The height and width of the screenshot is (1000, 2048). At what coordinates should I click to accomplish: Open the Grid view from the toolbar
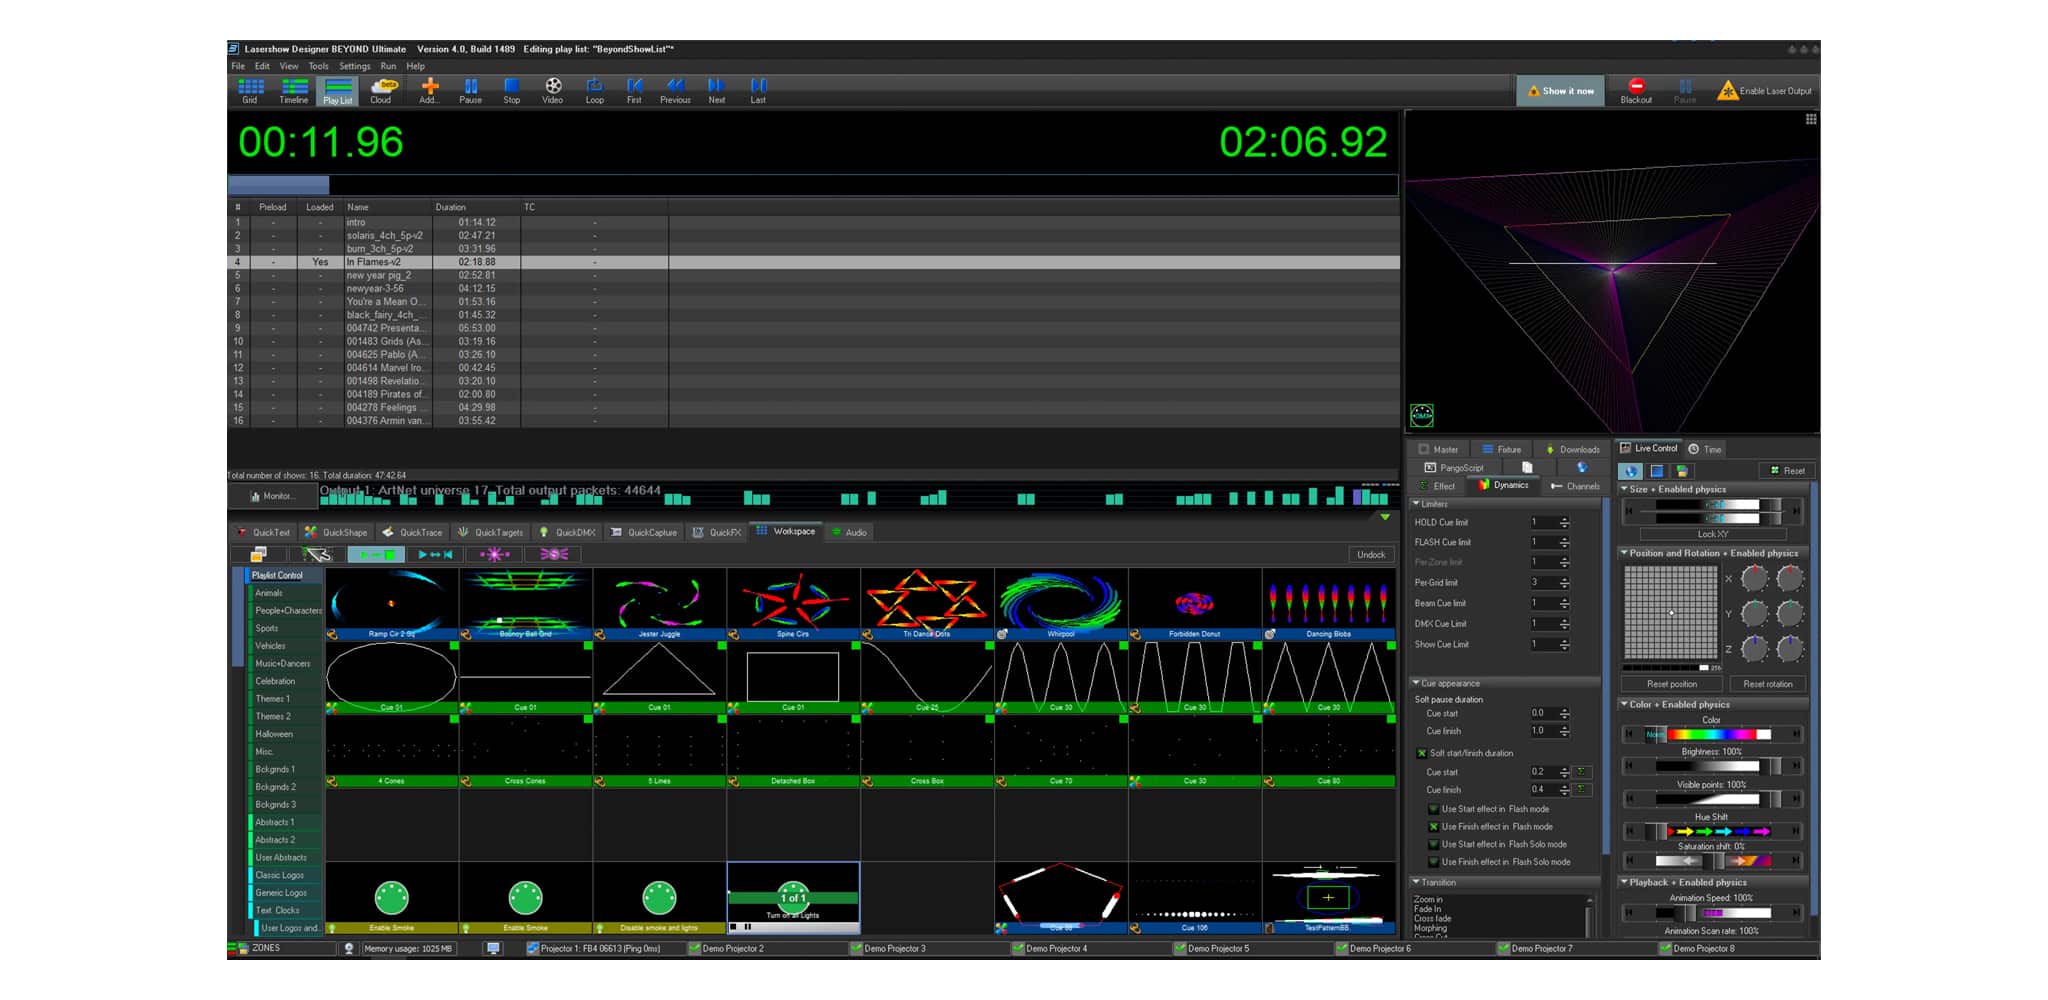(x=250, y=88)
